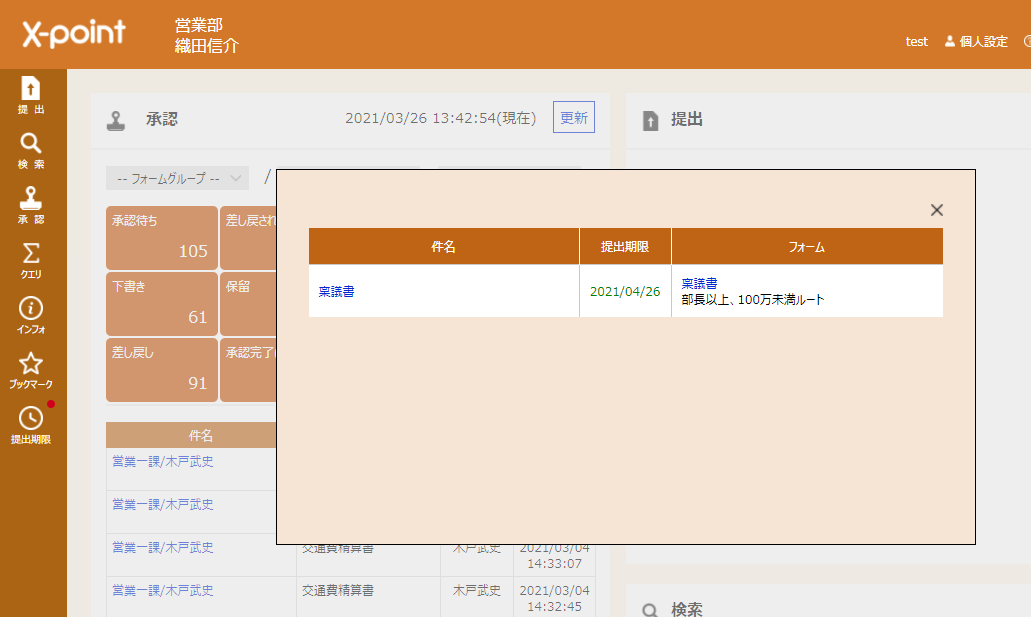Open 個人設定 personal settings
Viewport: 1031px width, 617px height.
click(x=976, y=42)
